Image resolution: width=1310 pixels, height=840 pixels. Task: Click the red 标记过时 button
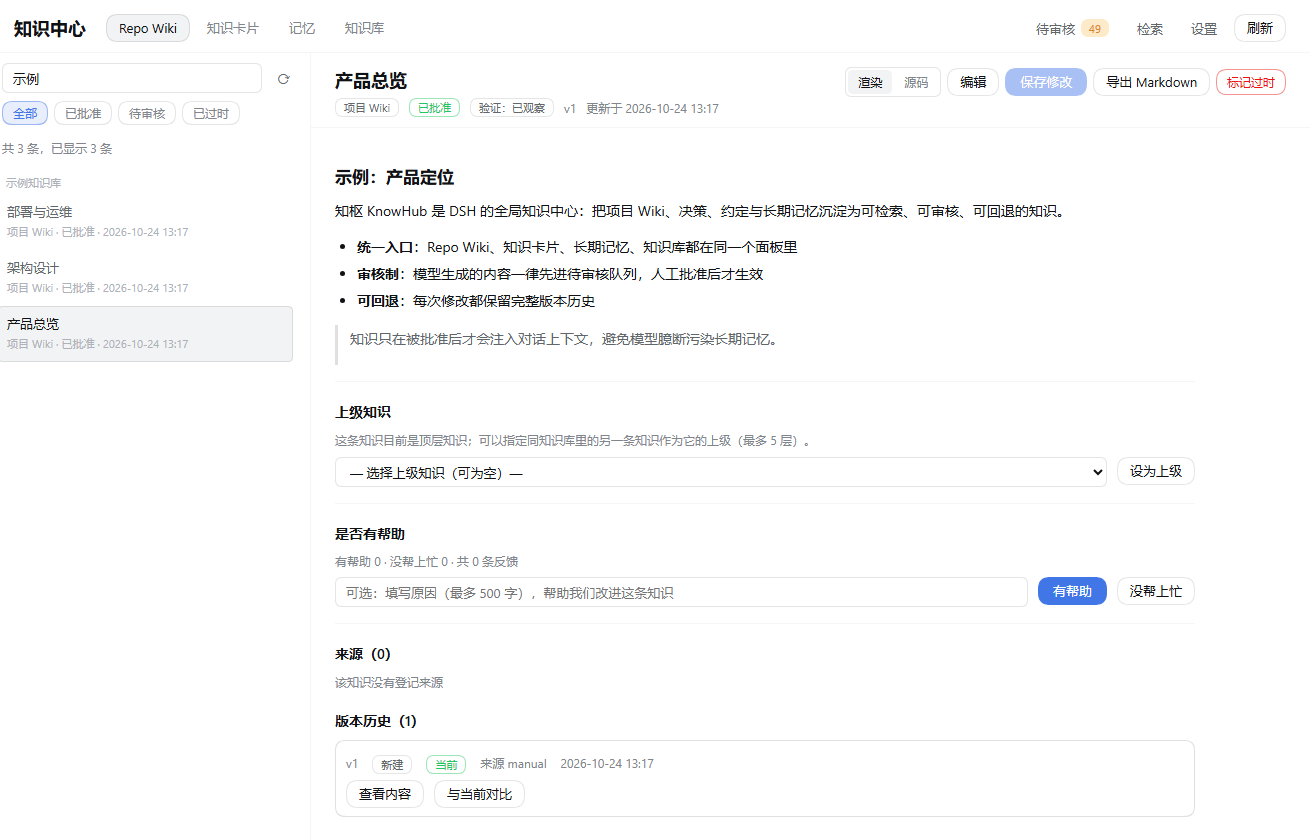click(x=1251, y=82)
